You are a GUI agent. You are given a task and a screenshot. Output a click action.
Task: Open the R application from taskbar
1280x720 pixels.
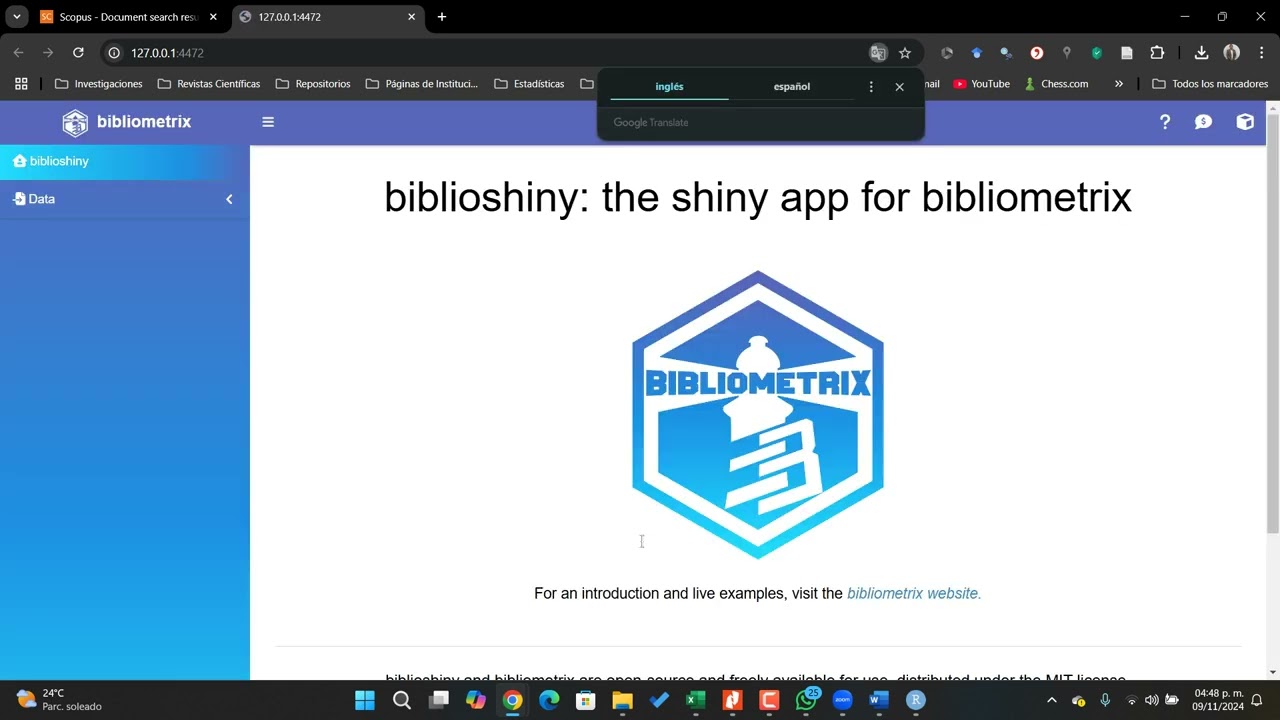point(916,700)
